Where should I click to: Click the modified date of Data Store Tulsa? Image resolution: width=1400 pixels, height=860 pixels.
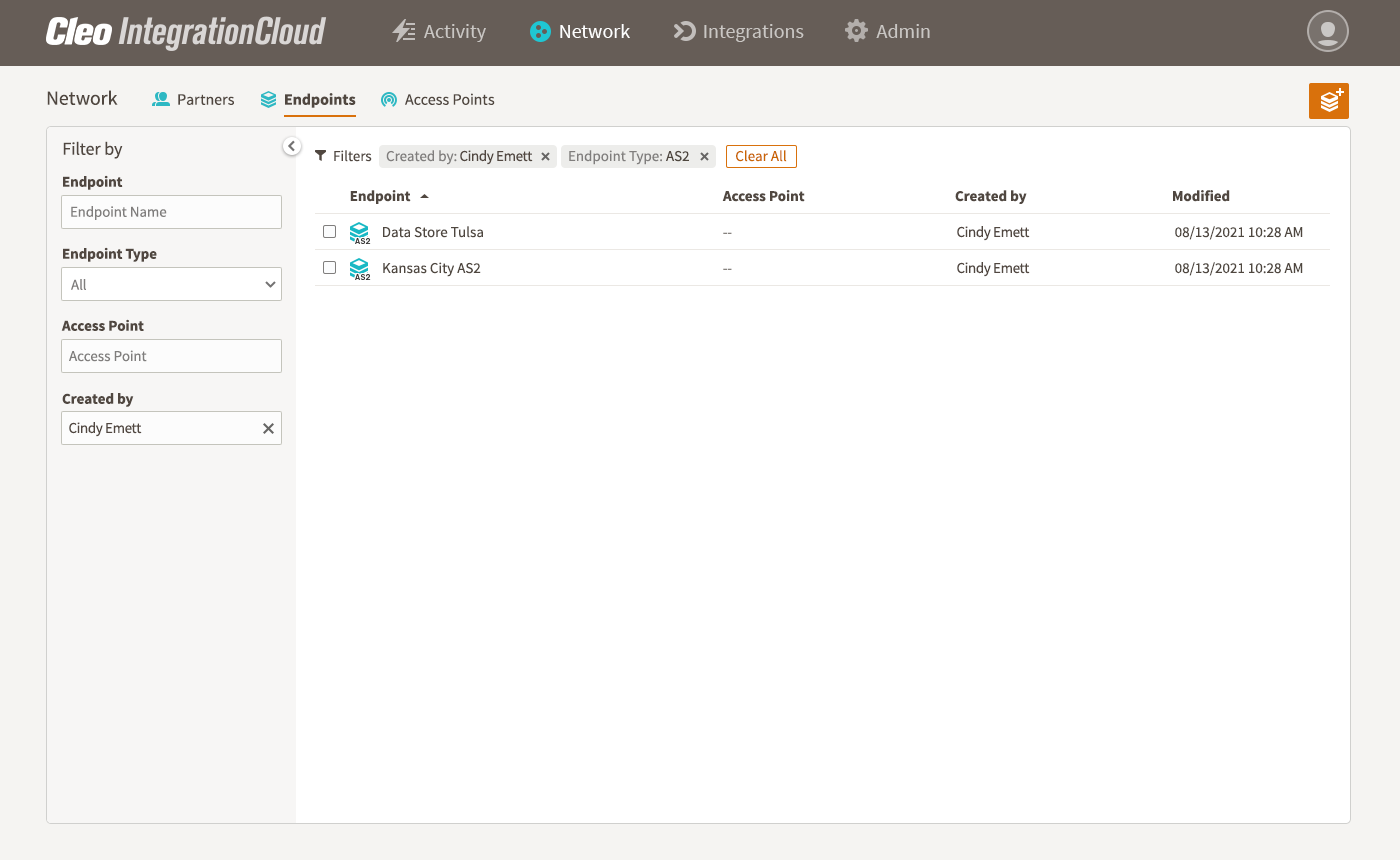[x=1239, y=232]
